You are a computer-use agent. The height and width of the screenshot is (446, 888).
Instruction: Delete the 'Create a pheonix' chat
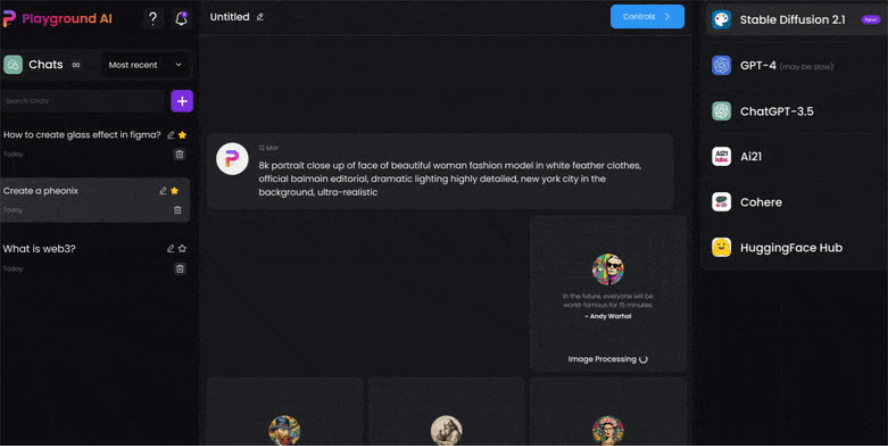click(x=178, y=210)
